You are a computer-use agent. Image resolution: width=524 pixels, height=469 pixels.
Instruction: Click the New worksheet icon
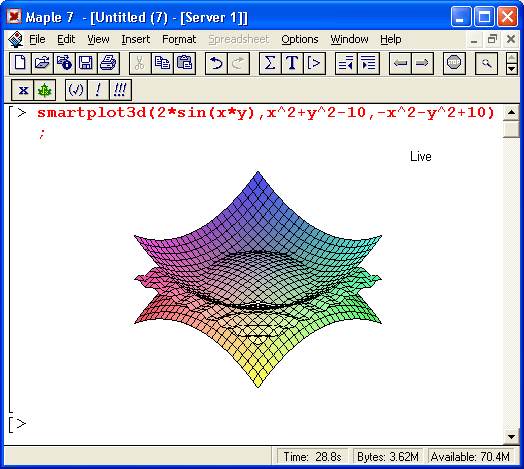pyautogui.click(x=20, y=63)
